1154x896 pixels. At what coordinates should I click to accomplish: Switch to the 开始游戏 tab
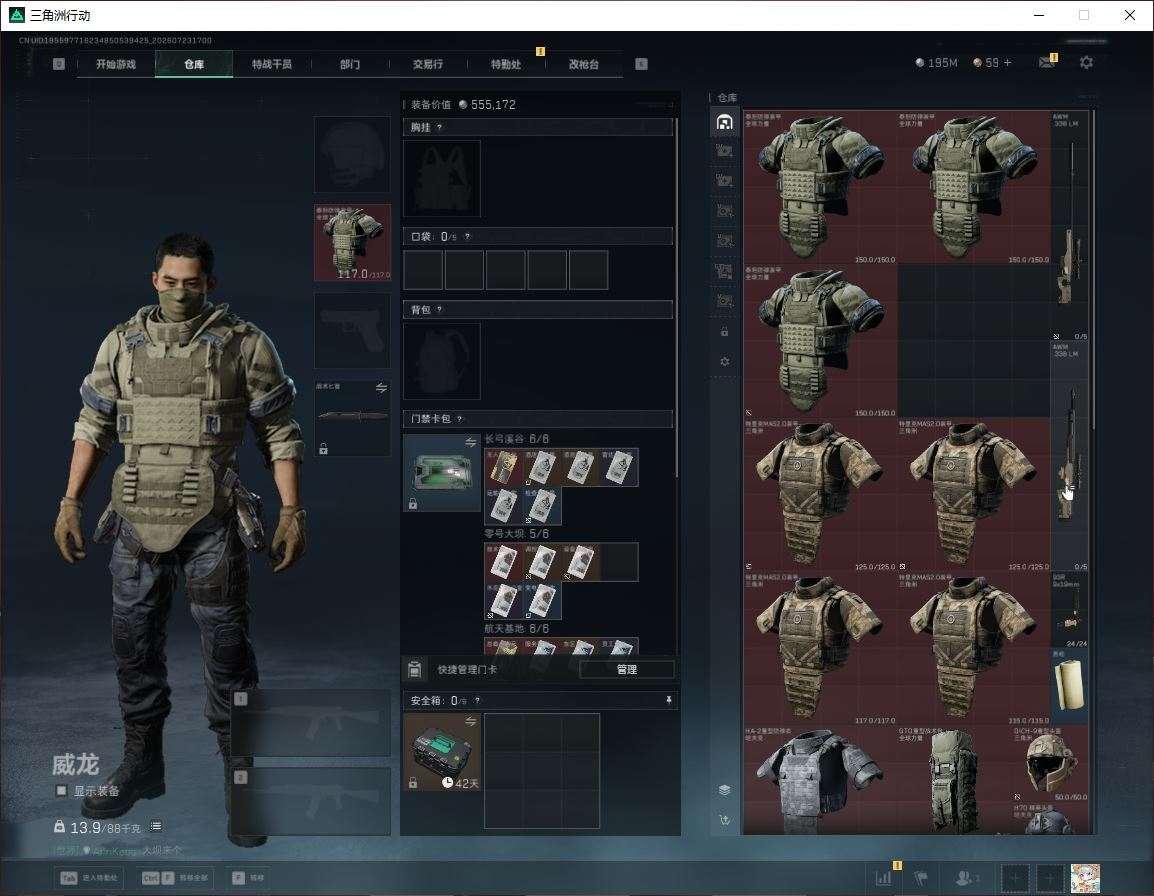point(116,64)
